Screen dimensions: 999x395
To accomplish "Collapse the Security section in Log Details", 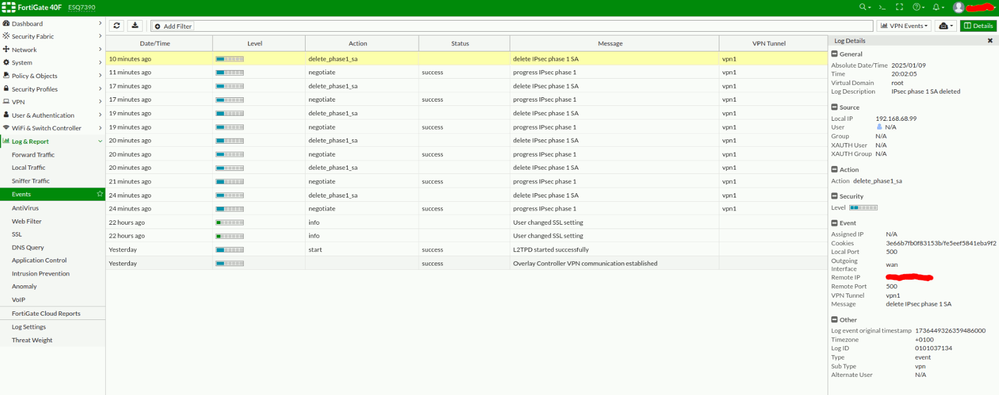I will 835,197.
